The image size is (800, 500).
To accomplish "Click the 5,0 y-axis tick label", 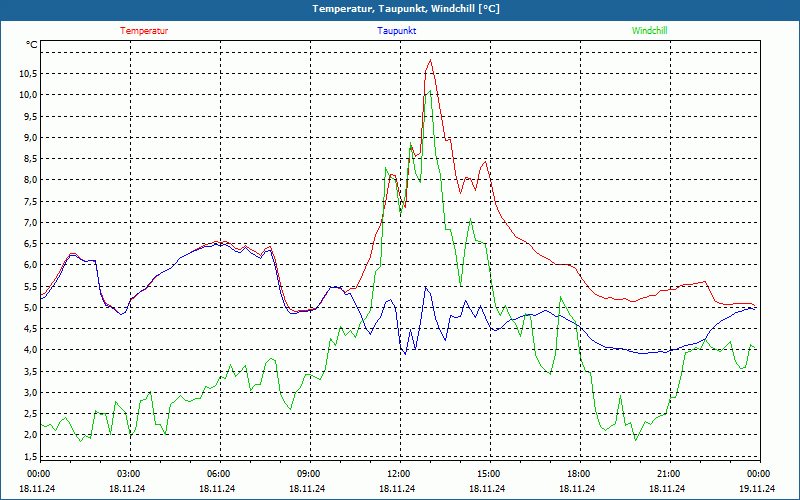I will pyautogui.click(x=29, y=308).
